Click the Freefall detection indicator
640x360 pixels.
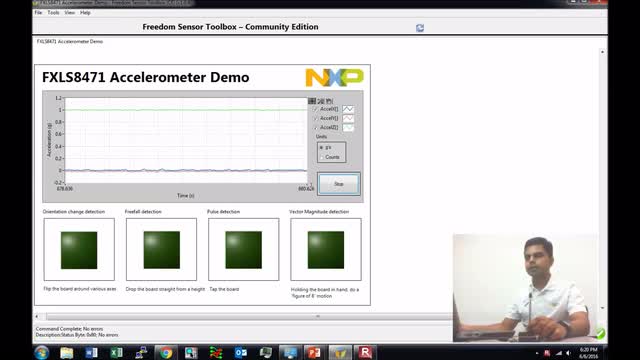[x=162, y=250]
